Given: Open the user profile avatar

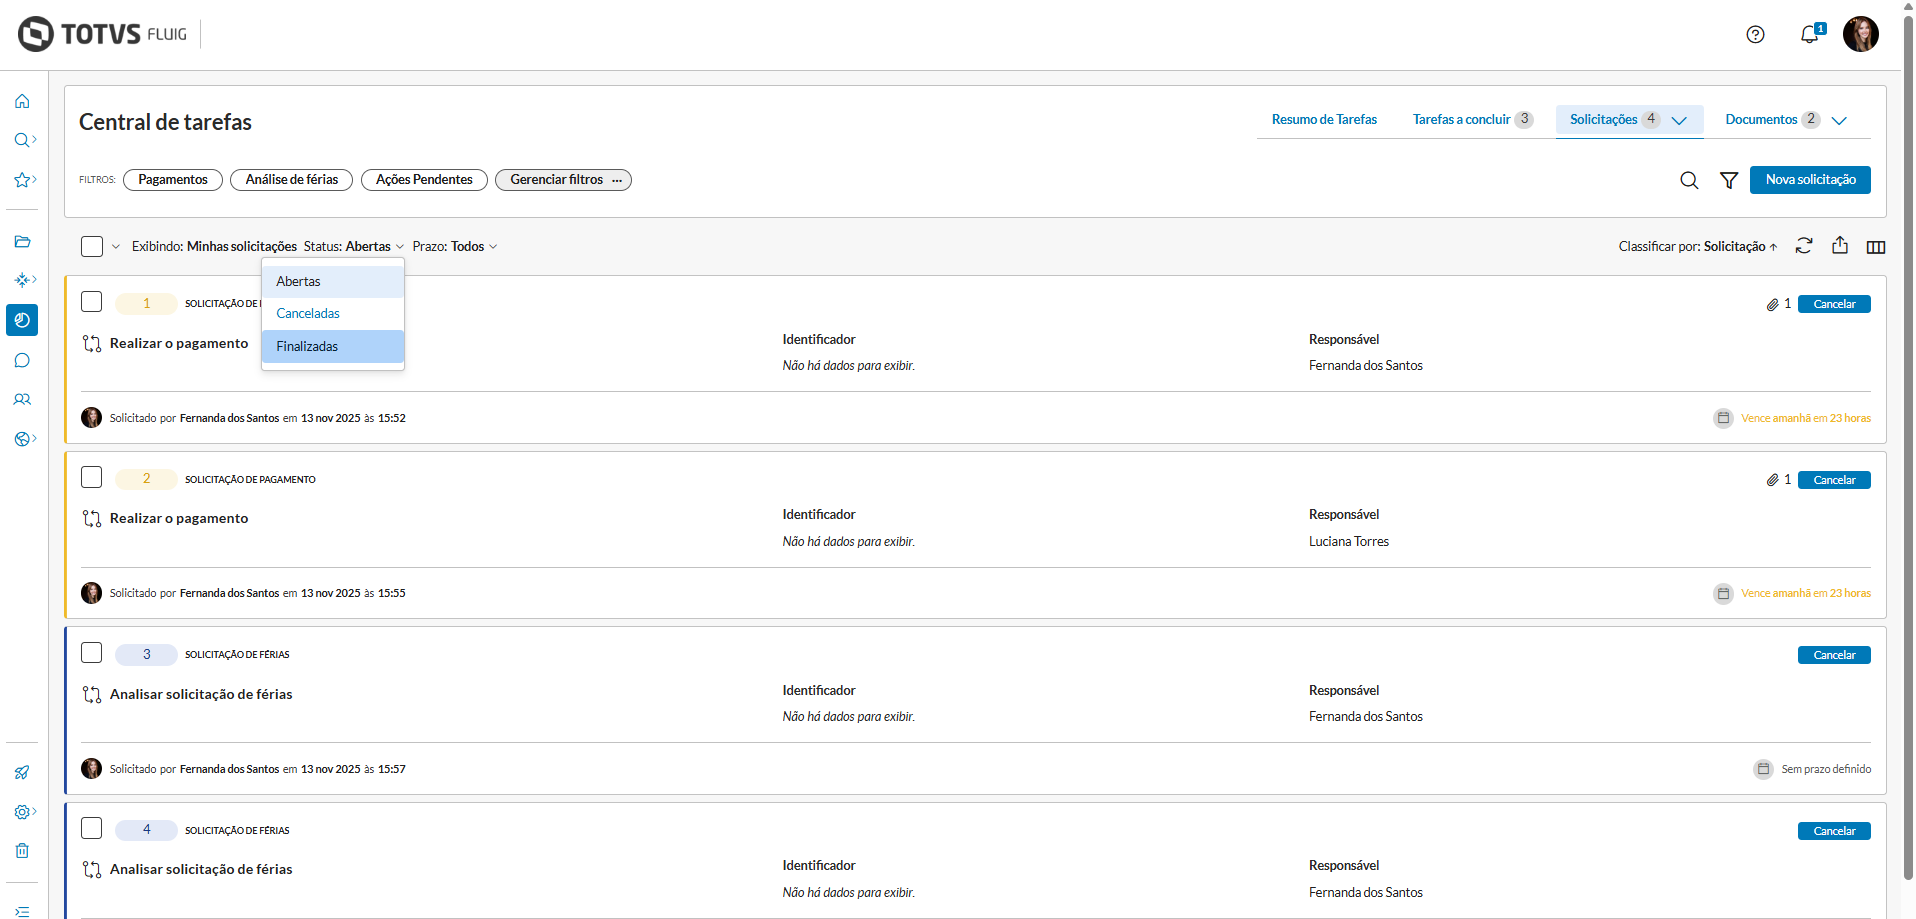Looking at the screenshot, I should 1861,35.
